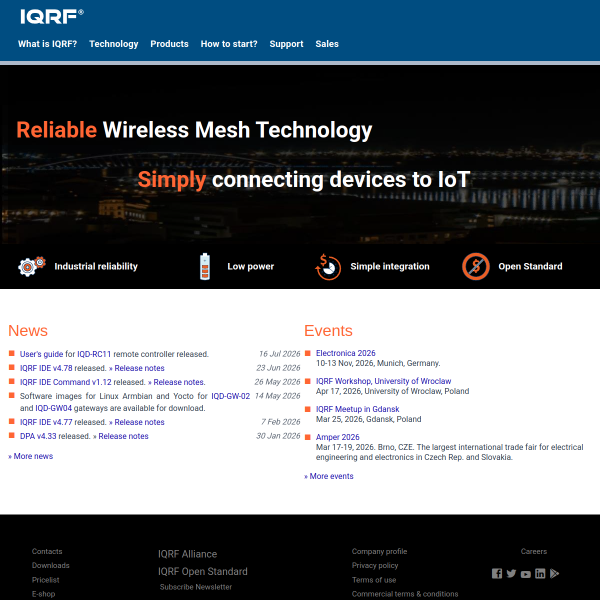Click the date 14 May 2026
Screen dimensions: 600x600
pyautogui.click(x=277, y=396)
